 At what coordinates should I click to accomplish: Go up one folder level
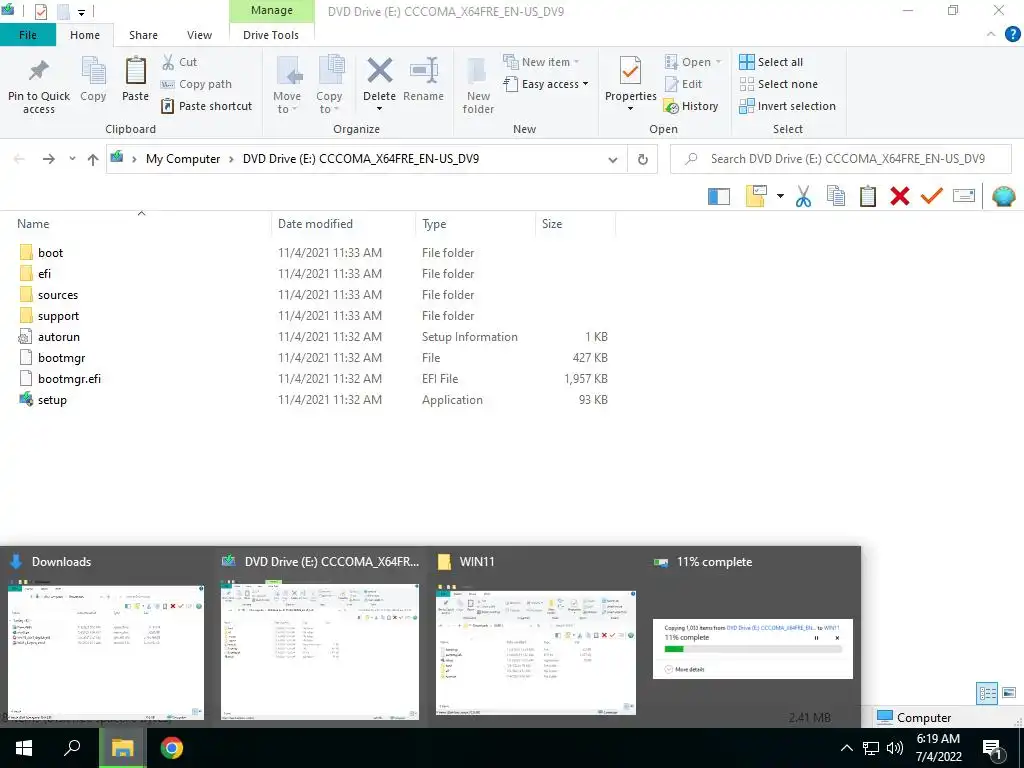pos(93,159)
